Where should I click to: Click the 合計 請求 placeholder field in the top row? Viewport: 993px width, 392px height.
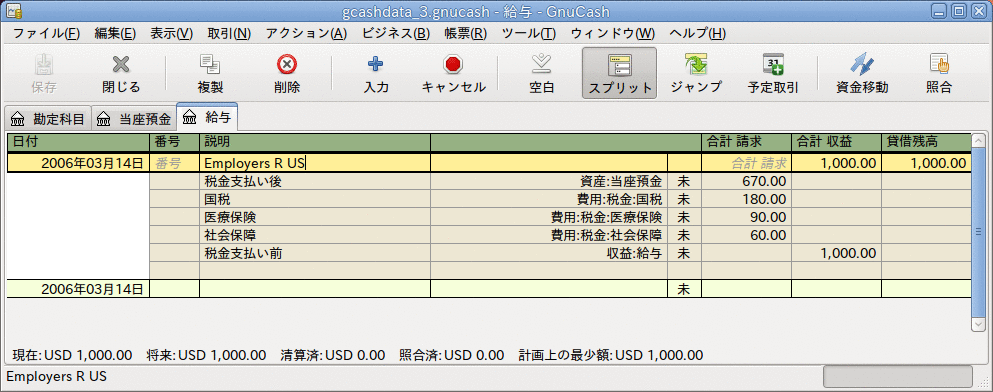click(x=746, y=163)
